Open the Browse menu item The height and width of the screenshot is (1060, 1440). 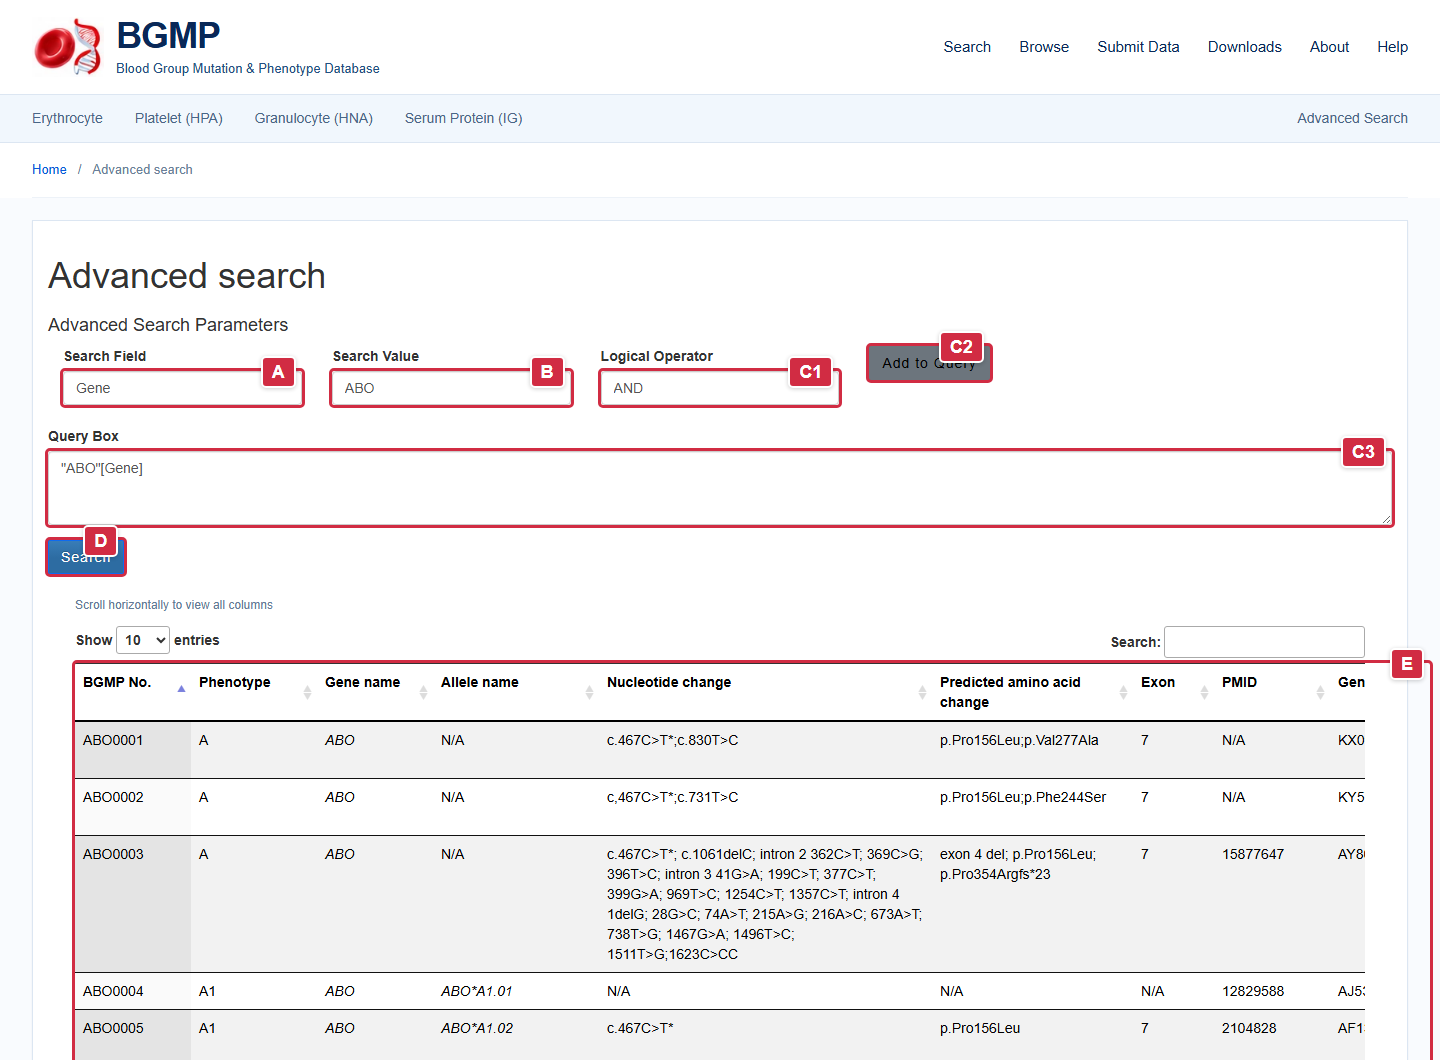[1044, 47]
